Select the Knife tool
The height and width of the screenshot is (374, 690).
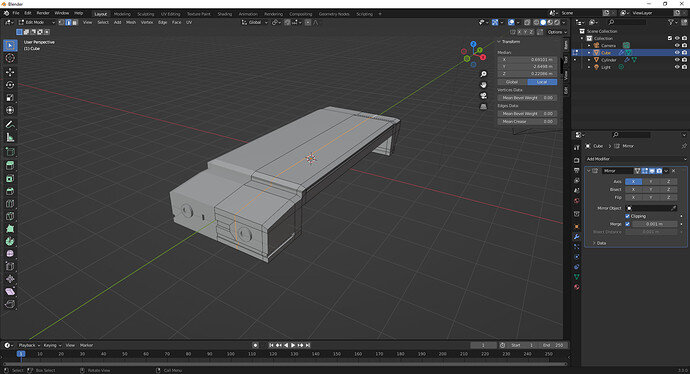pyautogui.click(x=10, y=216)
